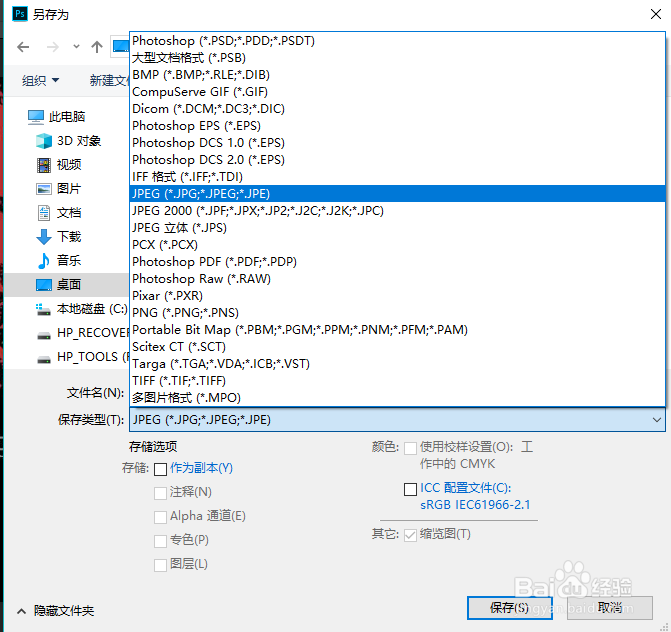Viewport: 671px width, 632px height.
Task: Tick the 使用校样设置 checkbox
Action: pyautogui.click(x=410, y=448)
